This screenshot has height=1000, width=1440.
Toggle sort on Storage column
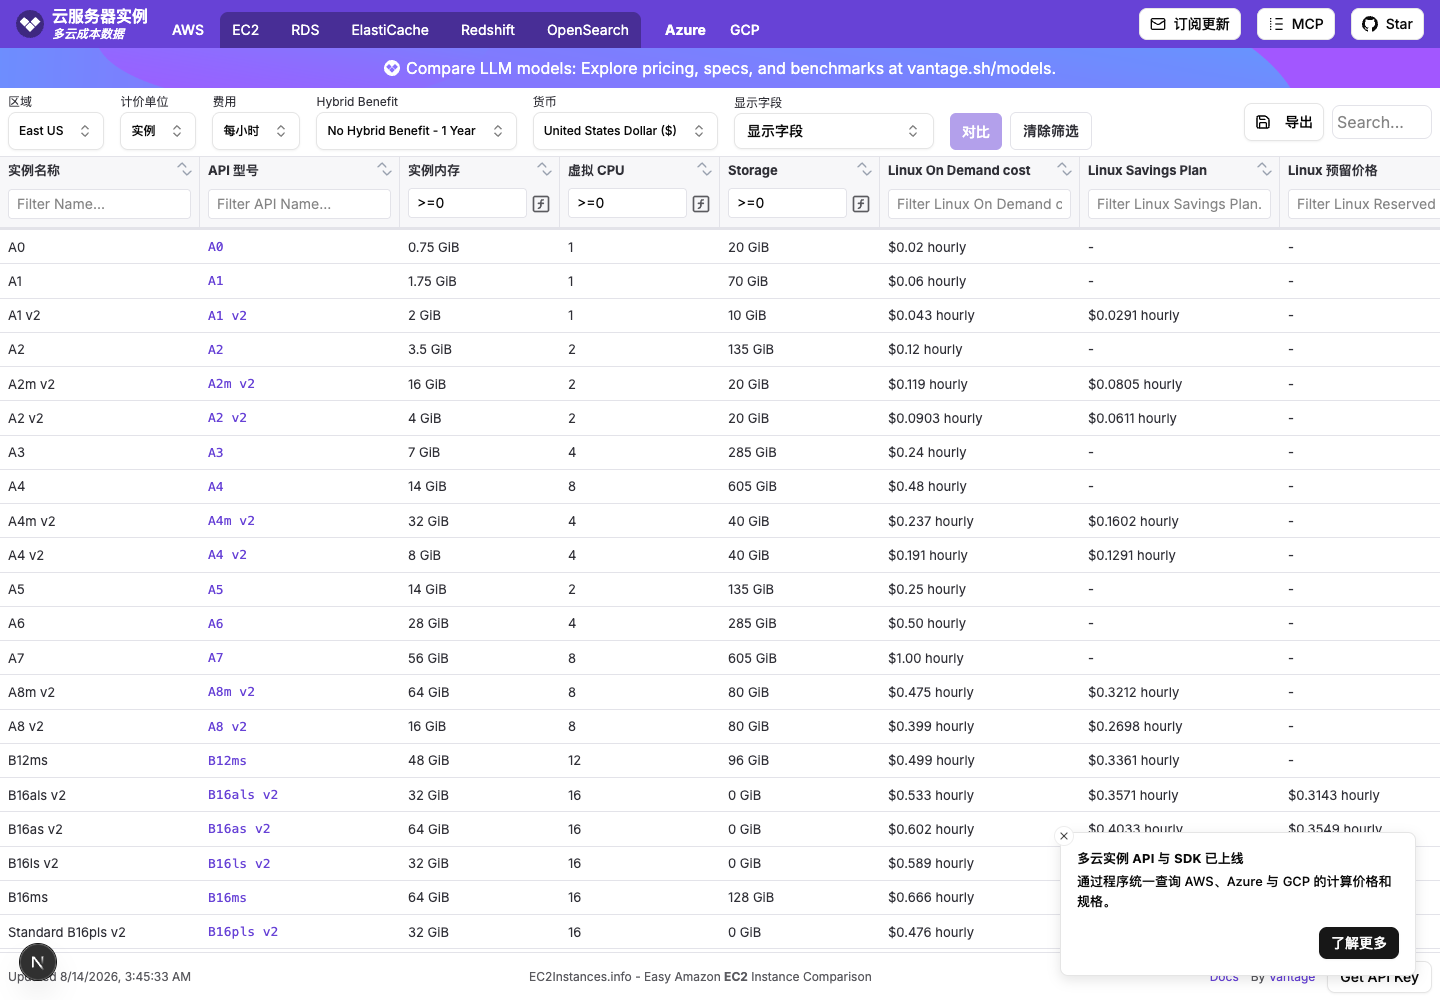tap(864, 169)
